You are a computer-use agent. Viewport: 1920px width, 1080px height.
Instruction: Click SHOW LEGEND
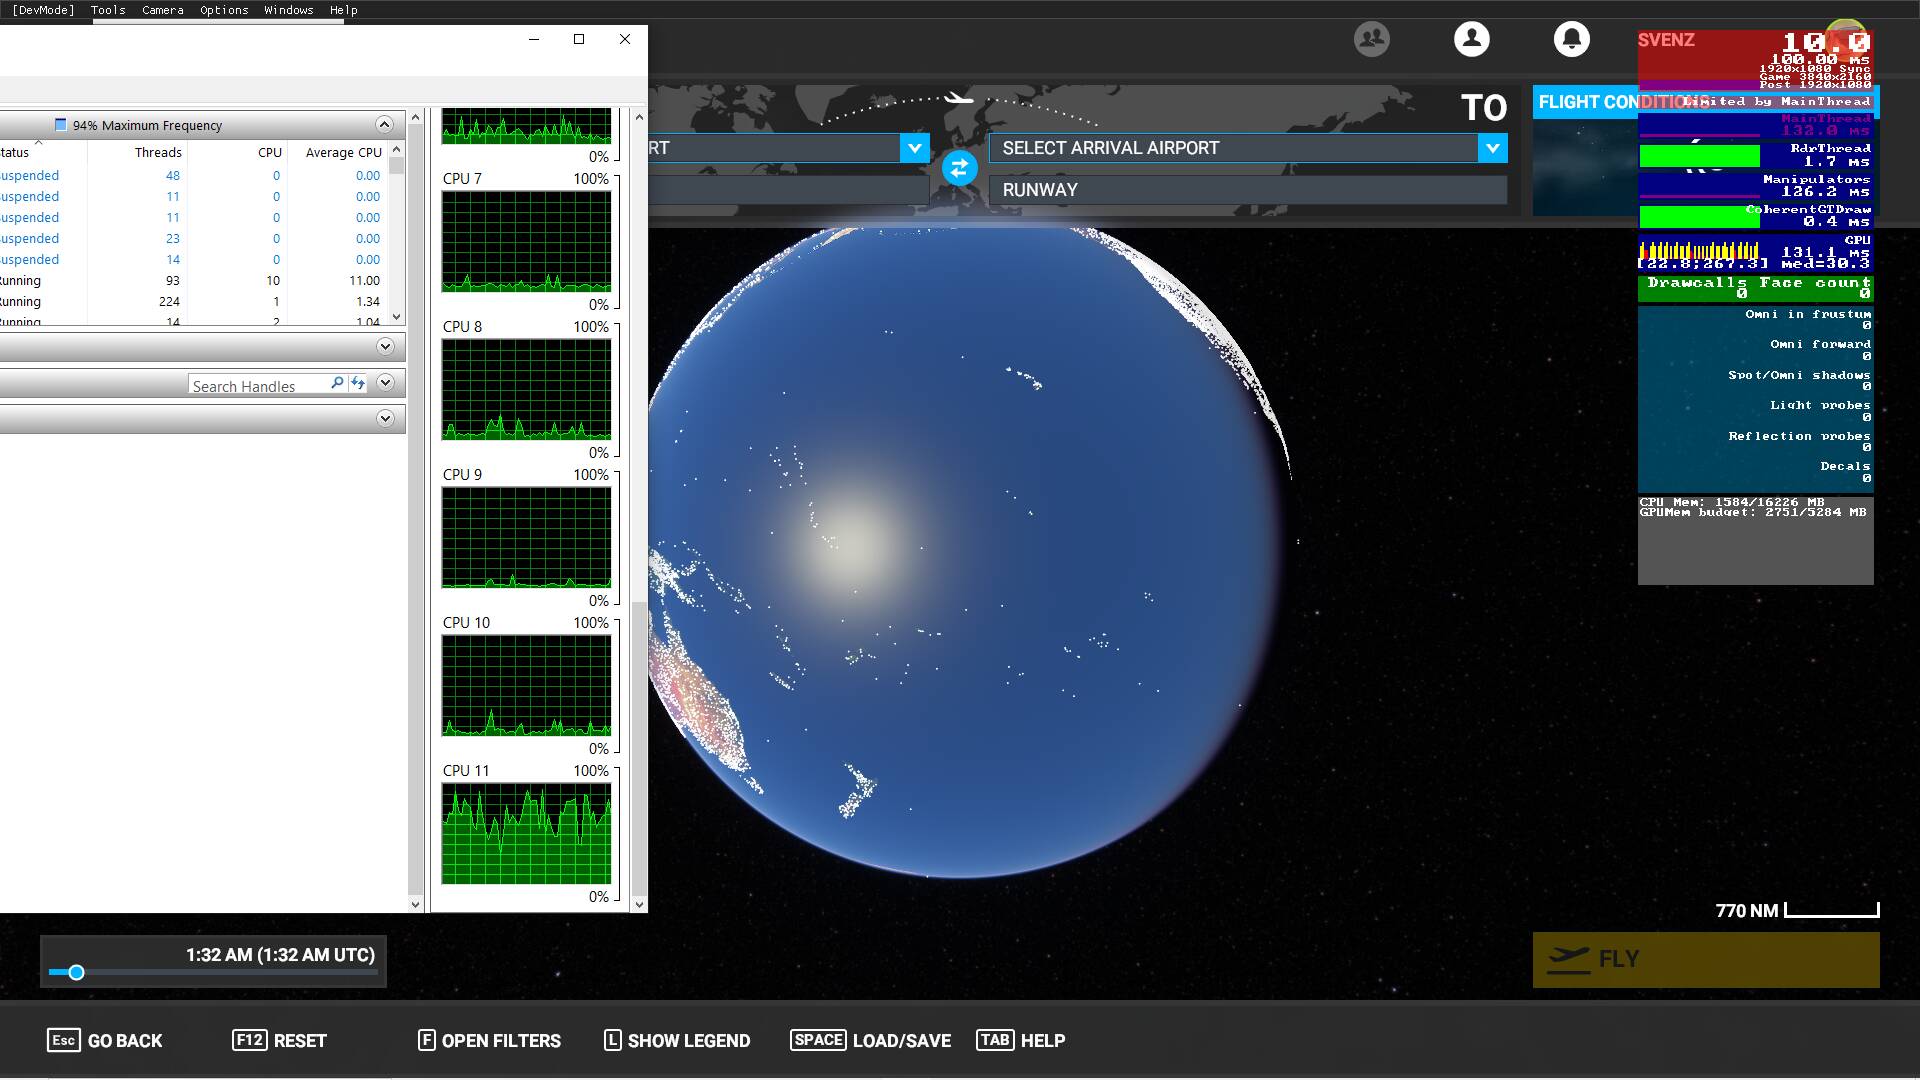677,1040
